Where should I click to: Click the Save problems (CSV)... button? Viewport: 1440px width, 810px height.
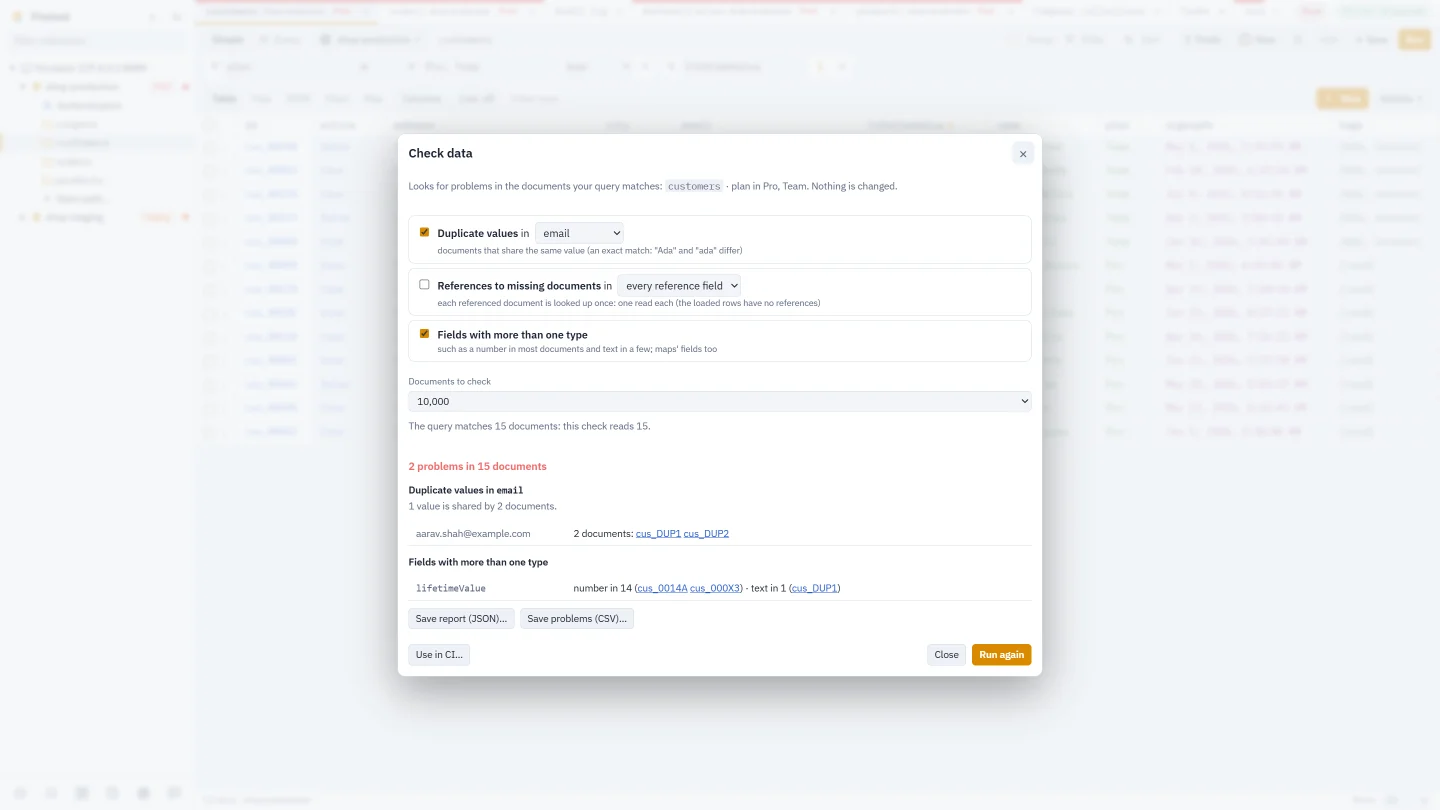[x=577, y=619]
